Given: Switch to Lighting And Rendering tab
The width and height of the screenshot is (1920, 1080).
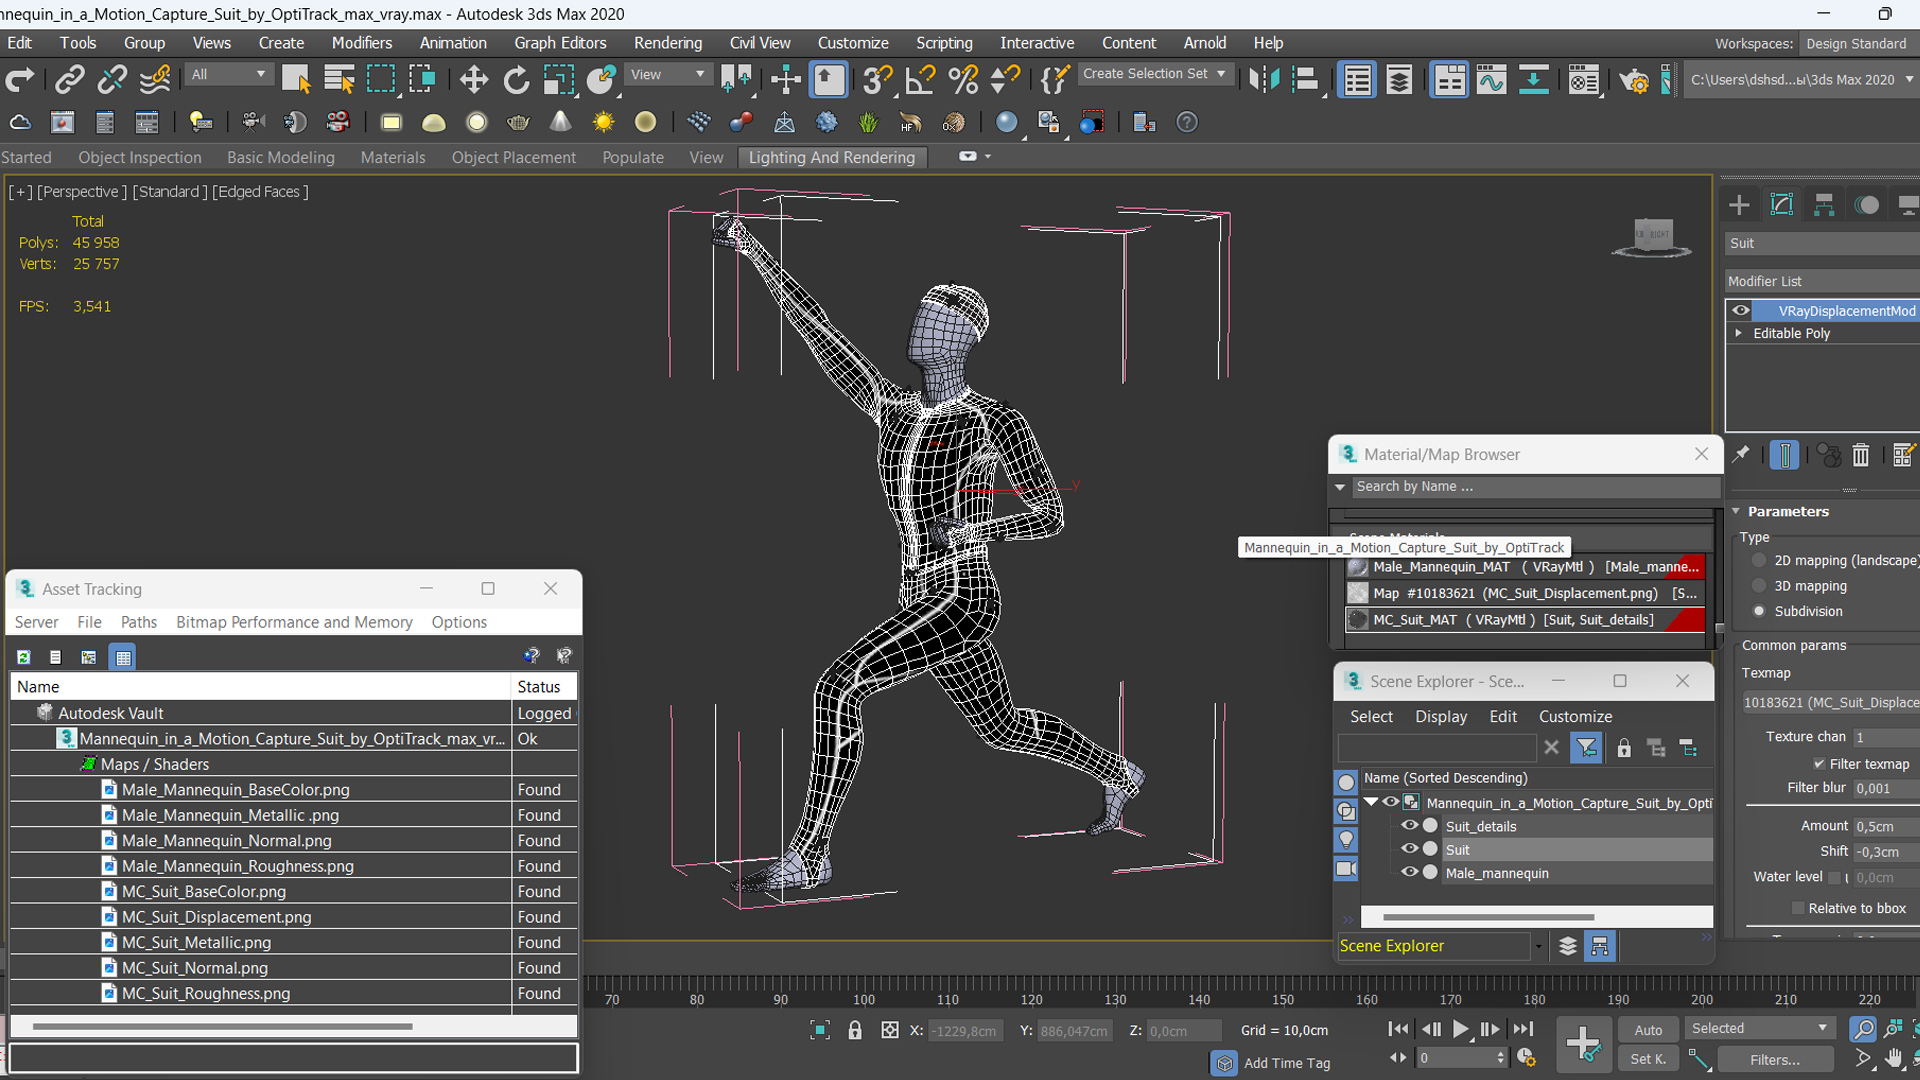Looking at the screenshot, I should click(x=832, y=157).
